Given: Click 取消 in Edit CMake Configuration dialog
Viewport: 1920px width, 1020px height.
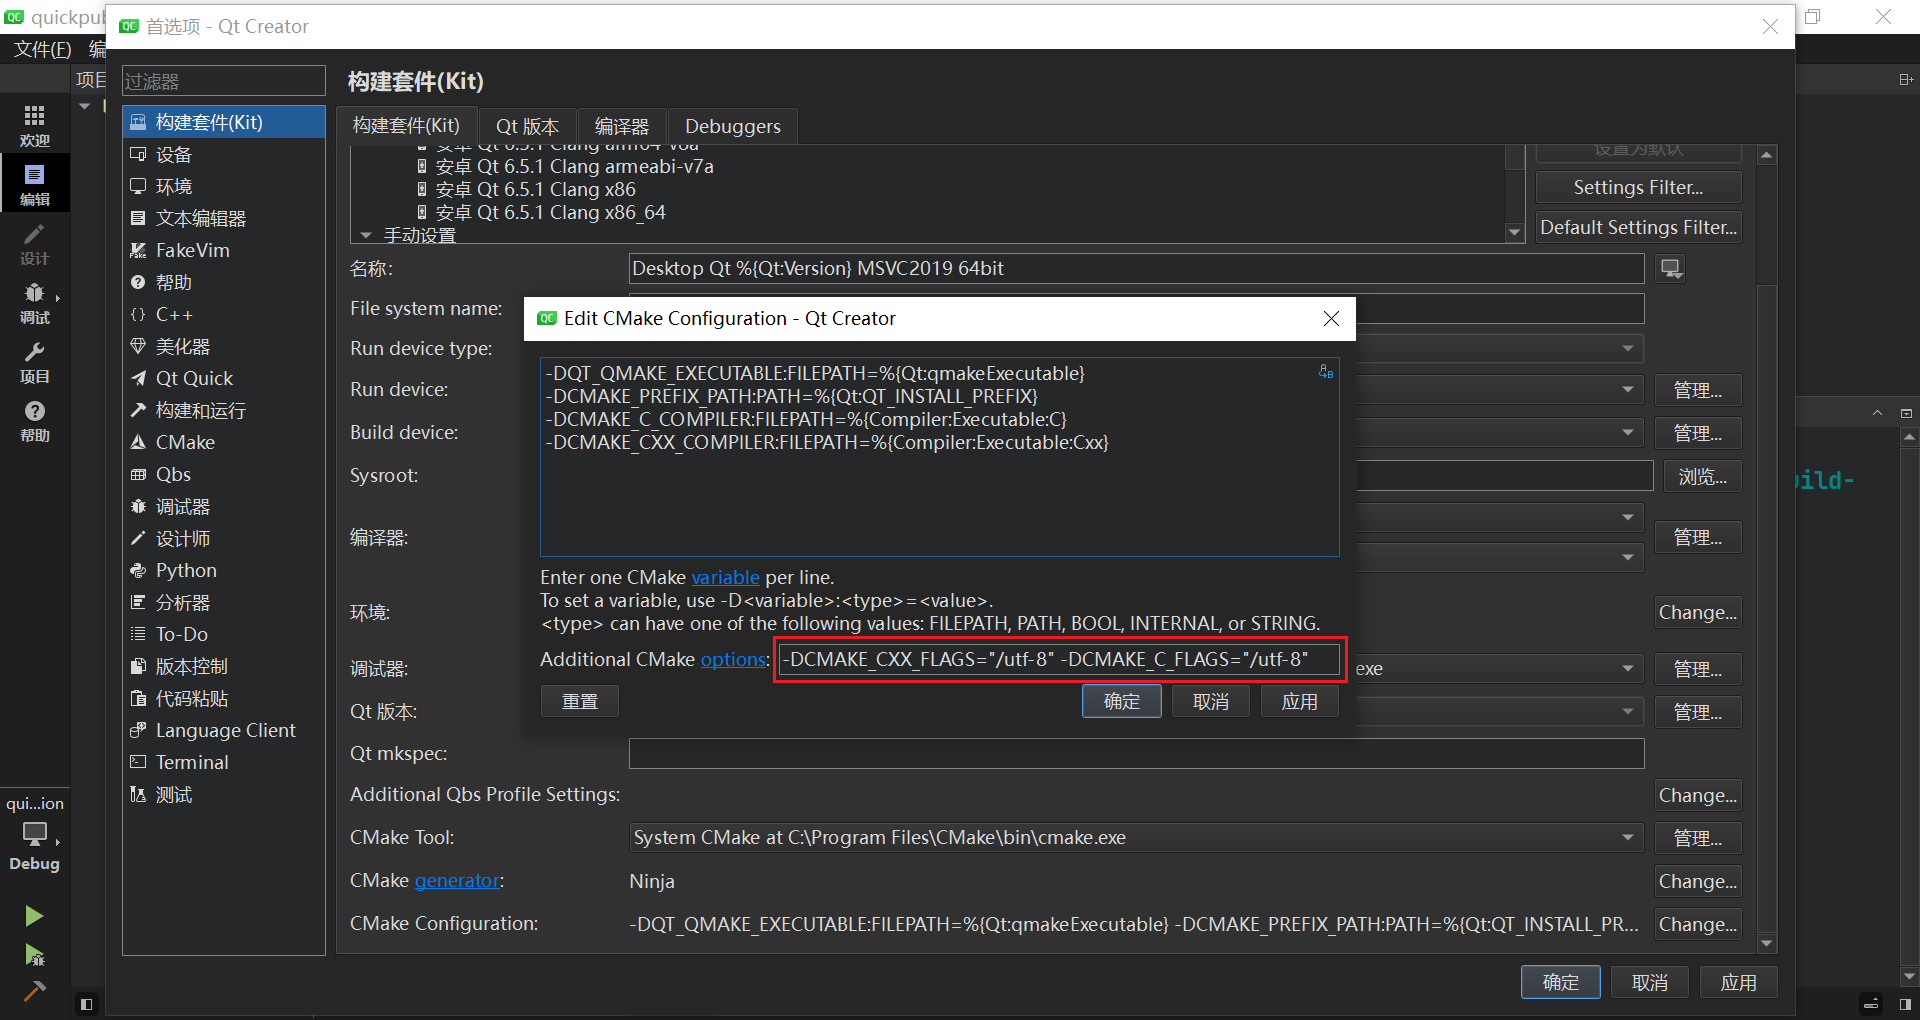Looking at the screenshot, I should [1211, 701].
